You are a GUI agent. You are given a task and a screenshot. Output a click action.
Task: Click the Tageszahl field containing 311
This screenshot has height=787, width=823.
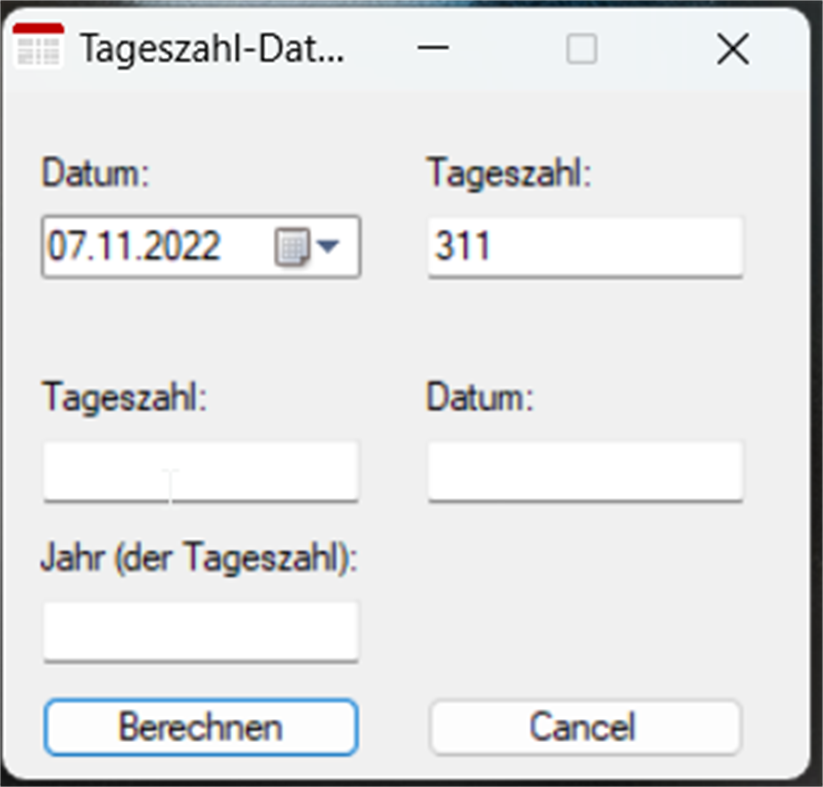(x=585, y=245)
